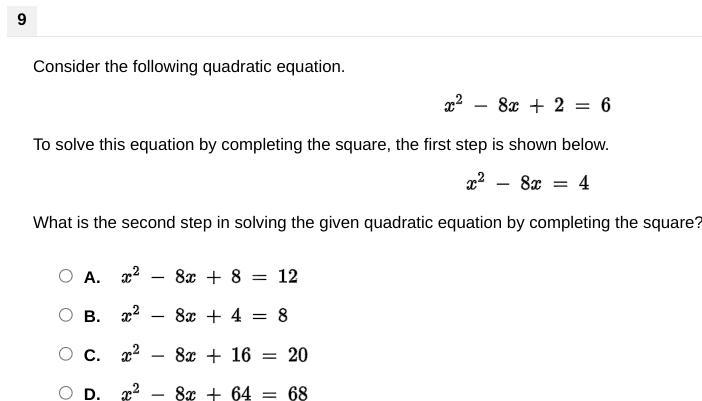Click the bold "B." answer label
Image resolution: width=702 pixels, height=401 pixels.
tap(92, 316)
